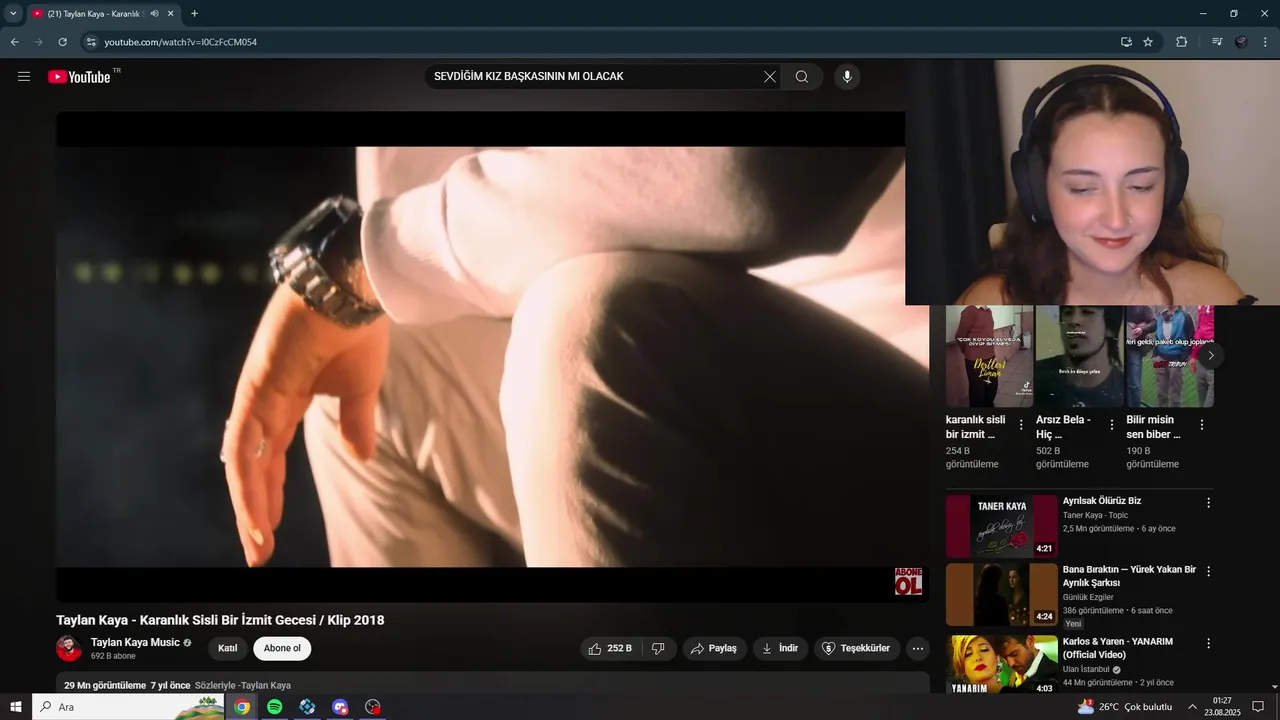
Task: Open the Chrome profile avatar
Action: click(1241, 42)
